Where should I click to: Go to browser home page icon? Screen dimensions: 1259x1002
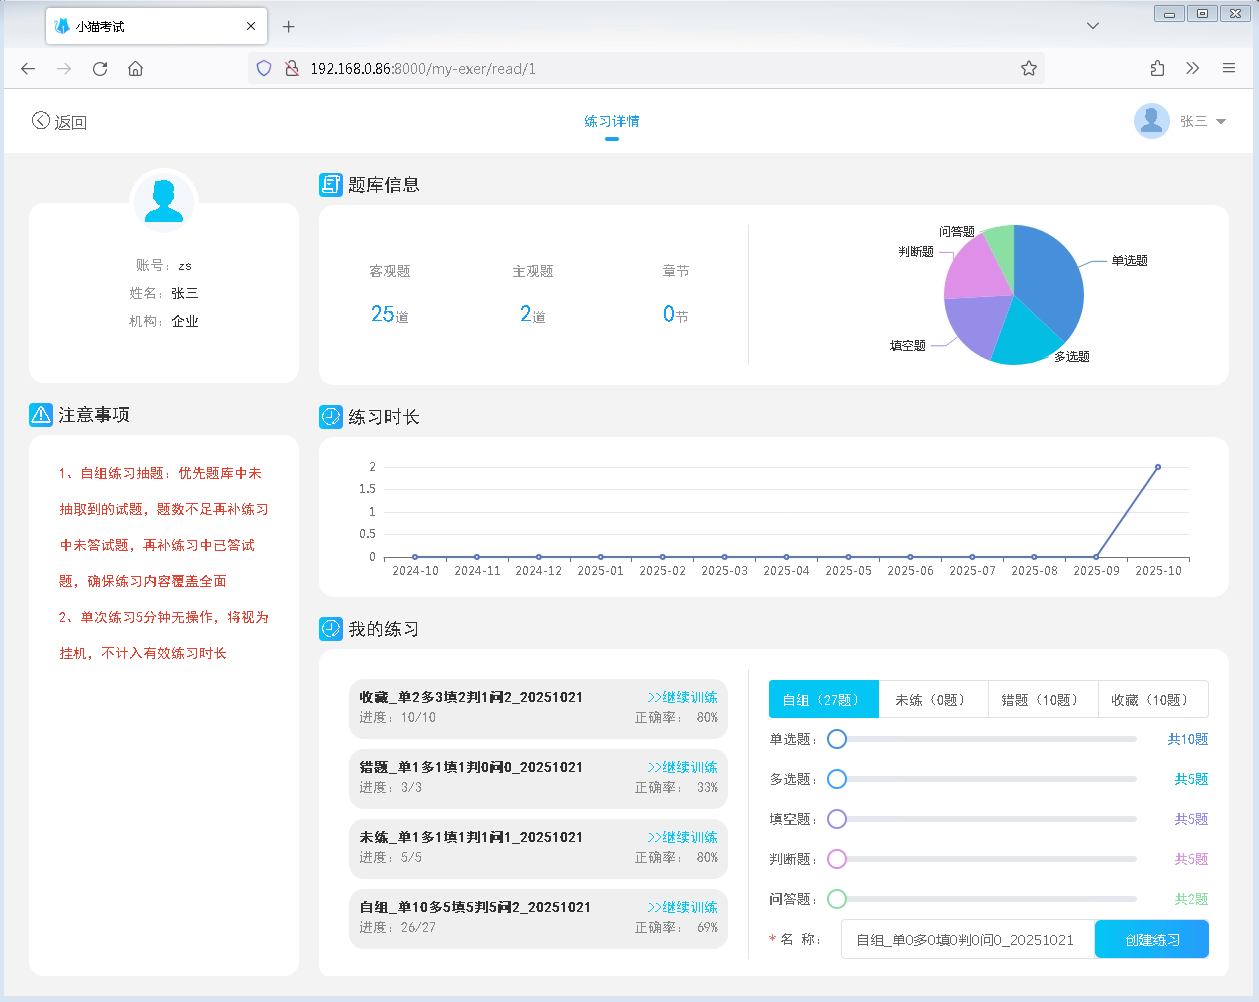pos(136,69)
